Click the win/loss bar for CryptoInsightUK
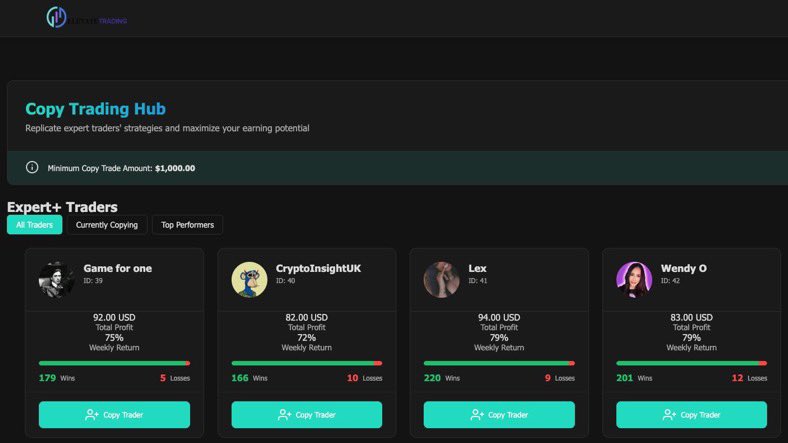Image resolution: width=788 pixels, height=443 pixels. [x=307, y=363]
